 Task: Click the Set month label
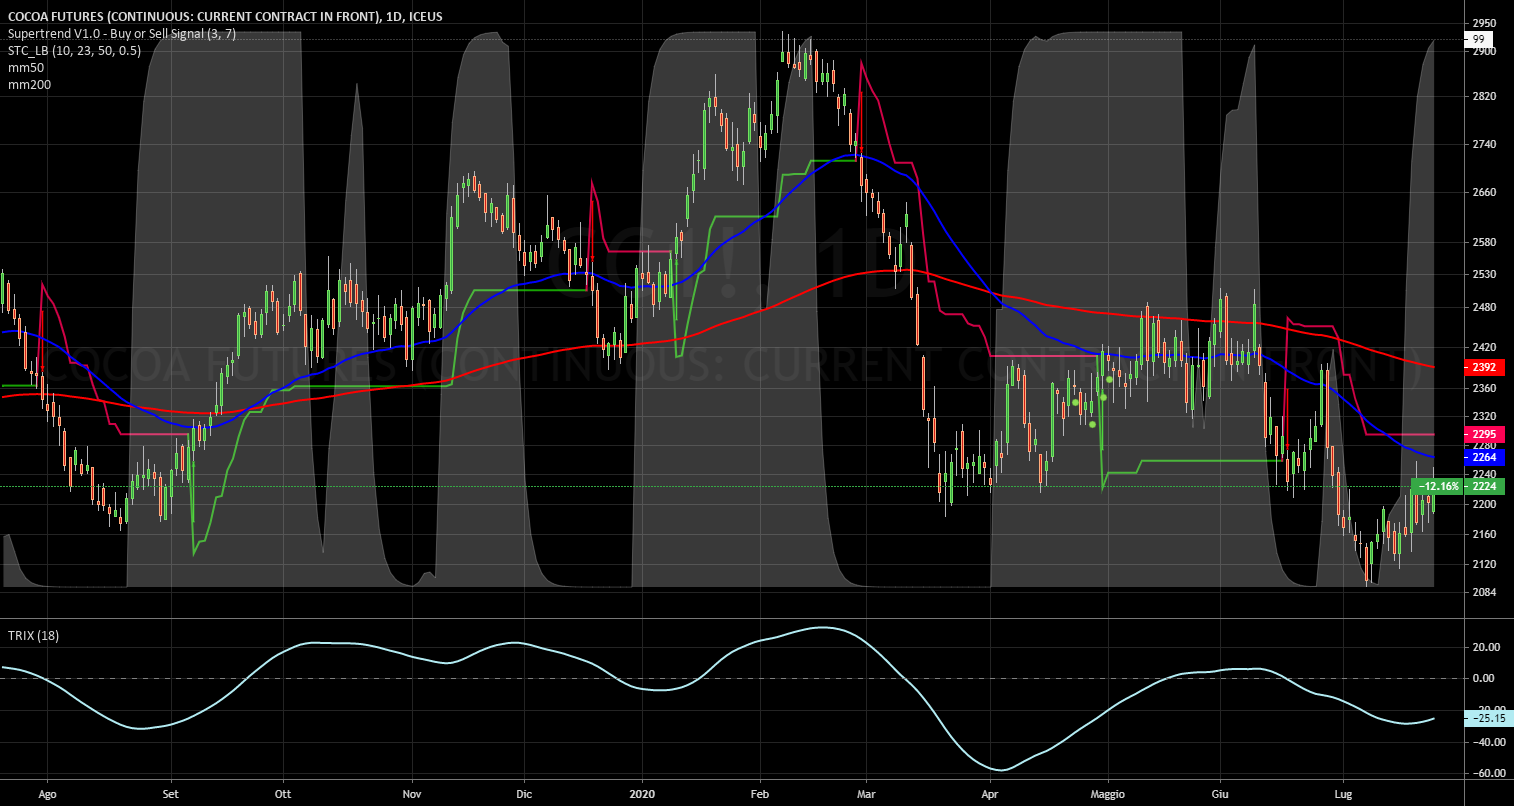coord(170,795)
